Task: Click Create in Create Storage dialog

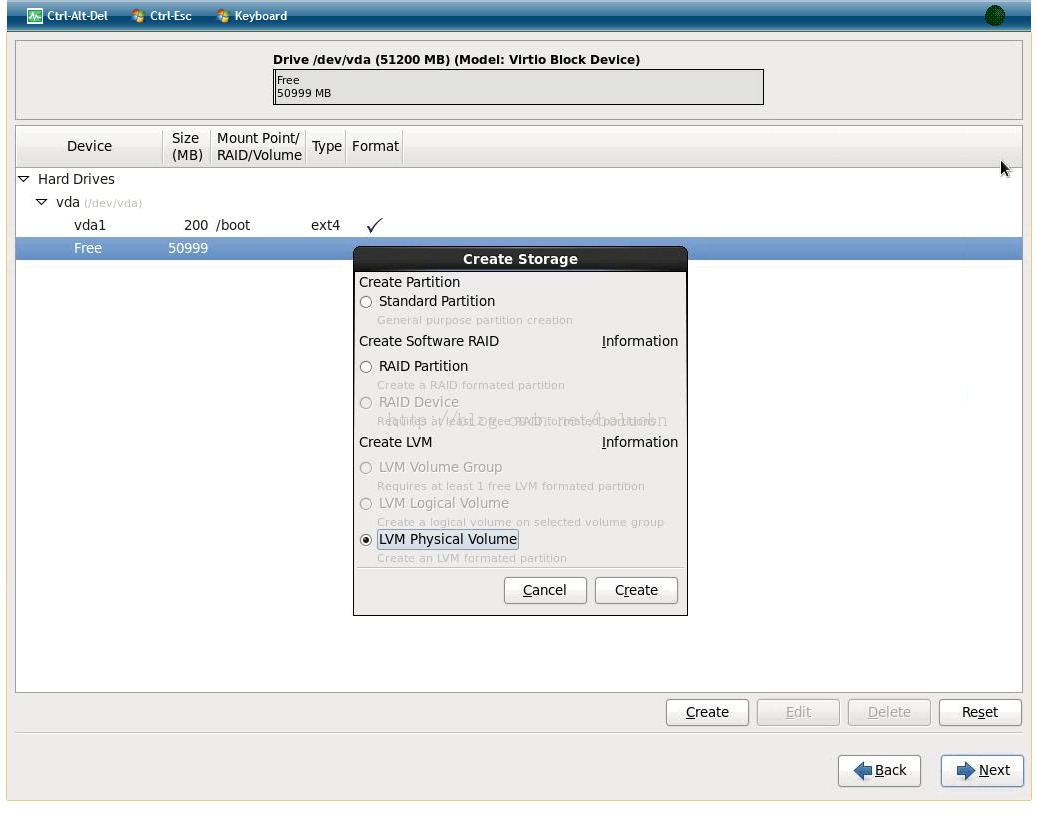Action: coord(636,590)
